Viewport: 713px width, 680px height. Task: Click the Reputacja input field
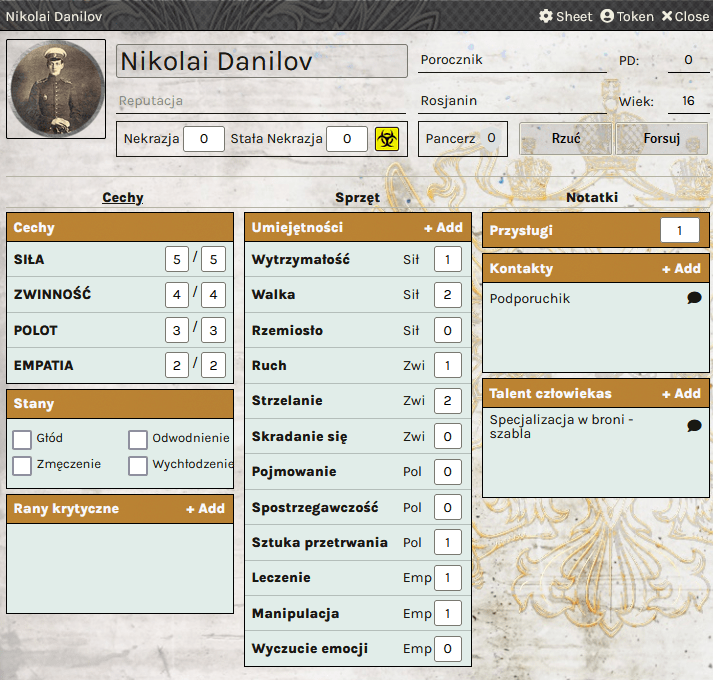click(x=260, y=101)
